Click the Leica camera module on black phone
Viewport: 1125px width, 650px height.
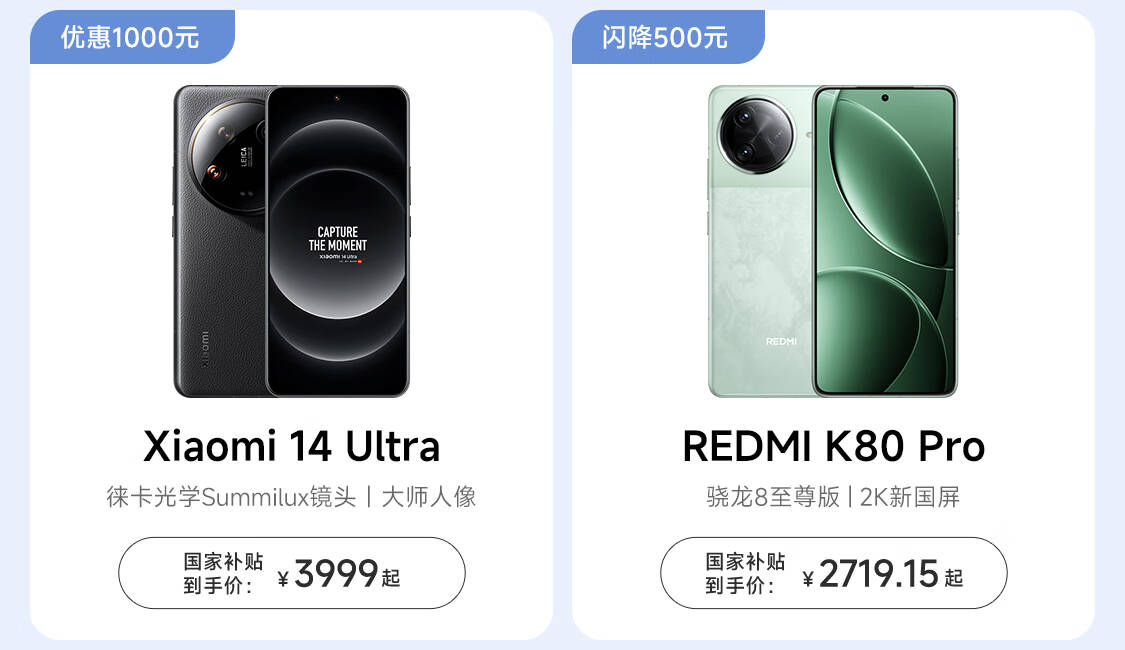[228, 154]
